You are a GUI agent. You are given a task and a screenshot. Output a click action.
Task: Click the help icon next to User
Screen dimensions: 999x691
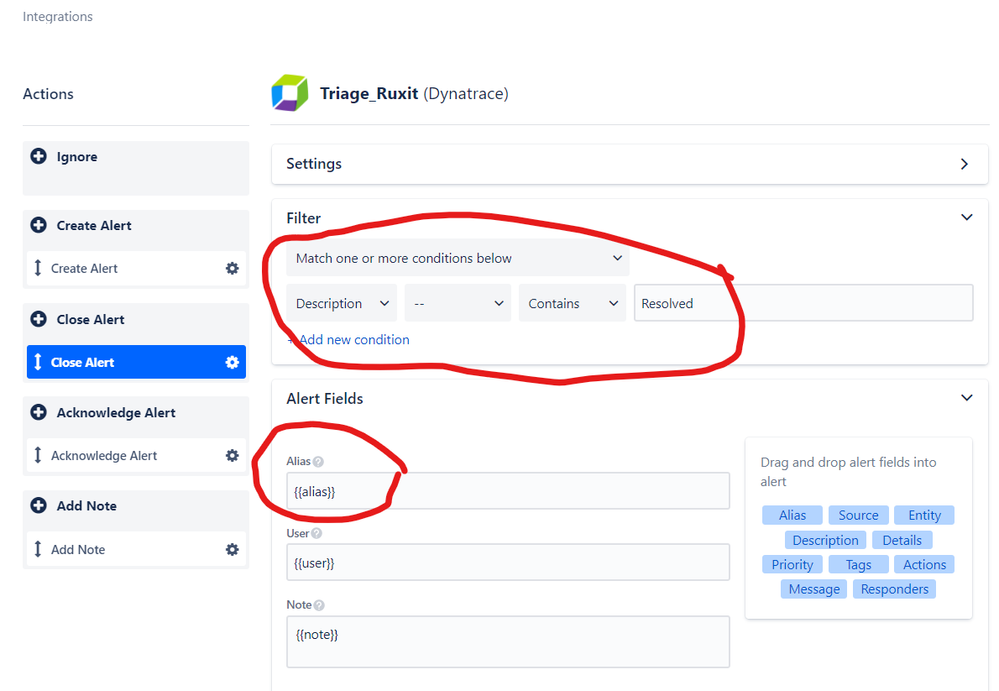tap(317, 534)
